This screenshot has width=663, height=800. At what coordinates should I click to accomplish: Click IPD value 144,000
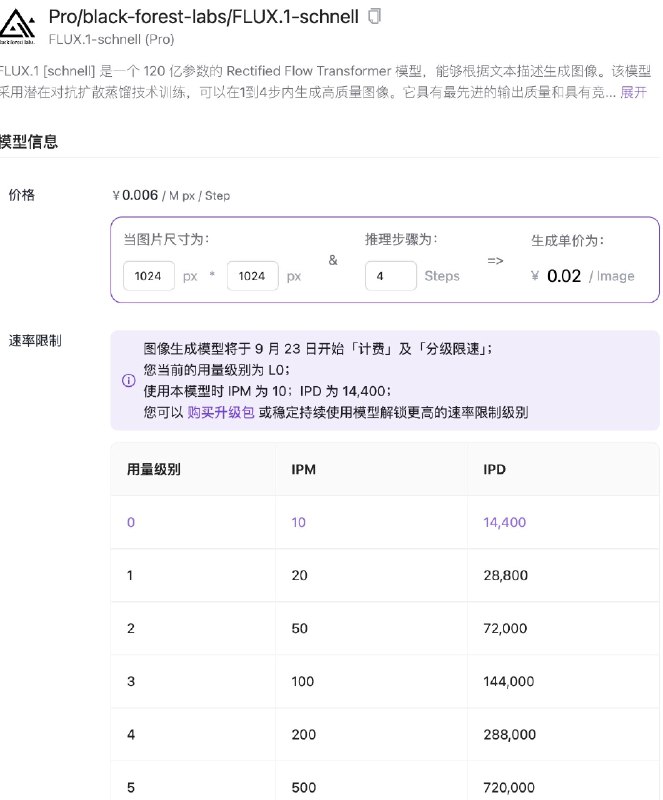509,682
